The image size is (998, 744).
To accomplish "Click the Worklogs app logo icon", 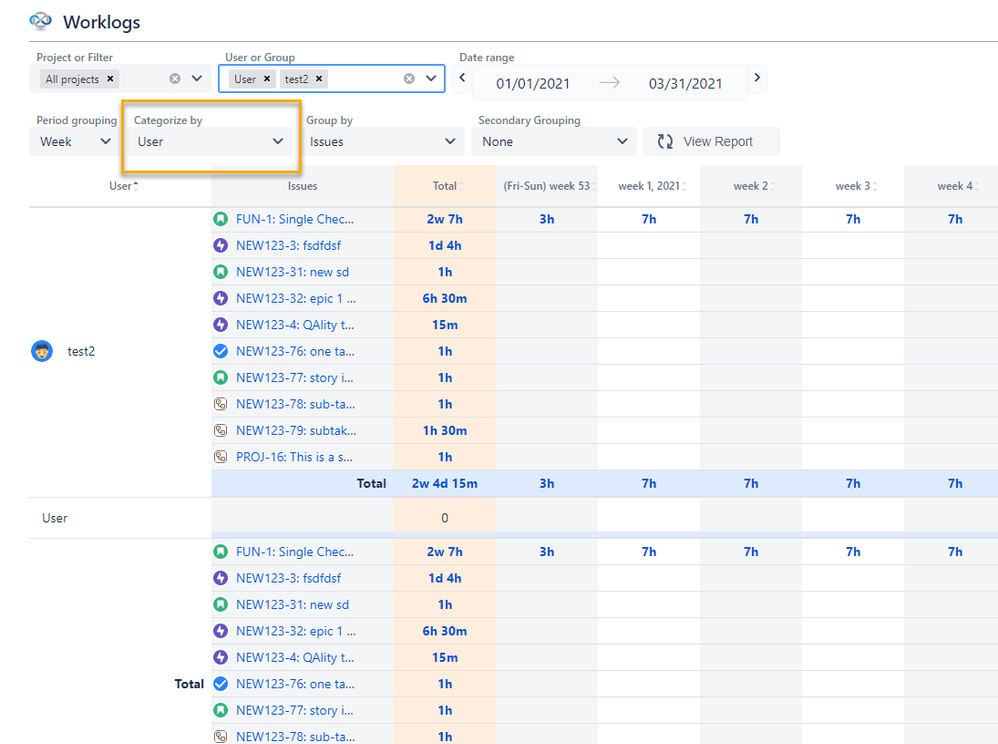I will click(40, 21).
